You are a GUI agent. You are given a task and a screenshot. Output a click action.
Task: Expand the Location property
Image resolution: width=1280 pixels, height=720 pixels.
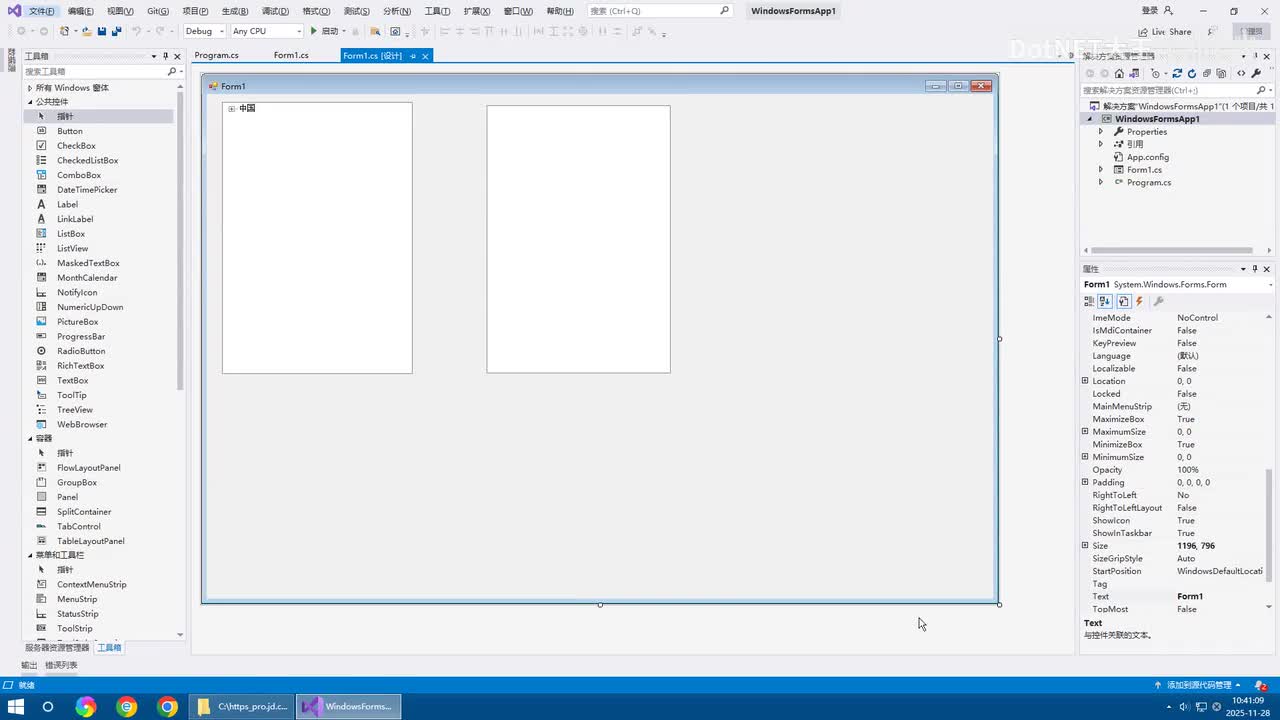coord(1085,381)
